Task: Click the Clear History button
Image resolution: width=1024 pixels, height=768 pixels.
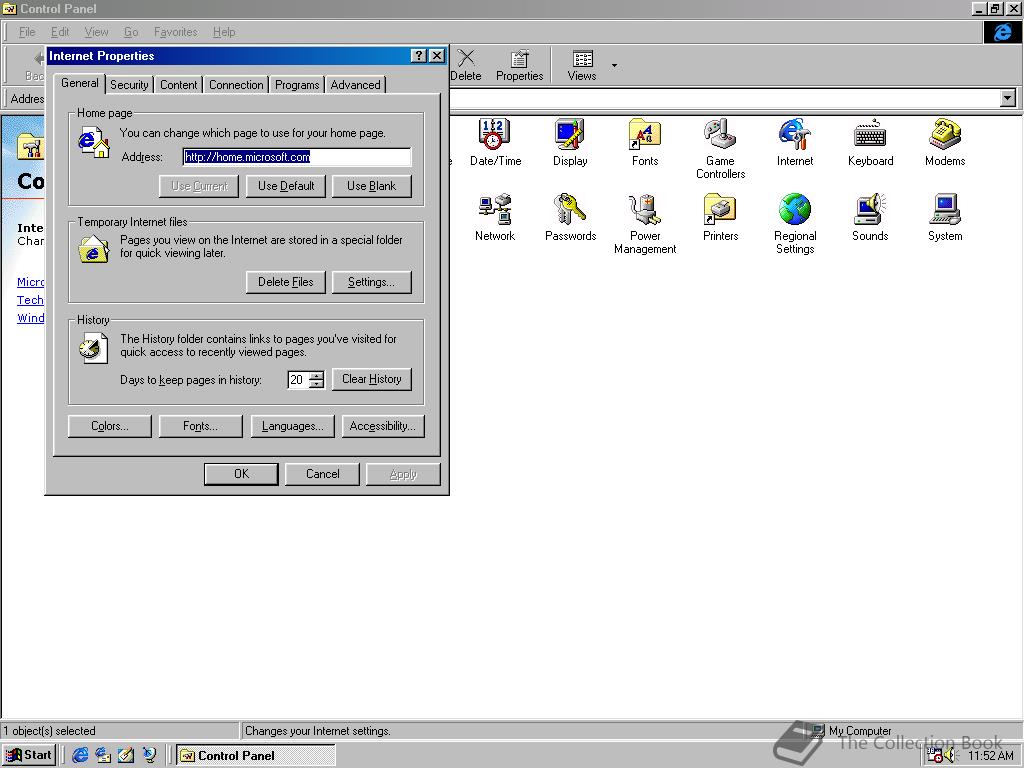Action: coord(371,379)
